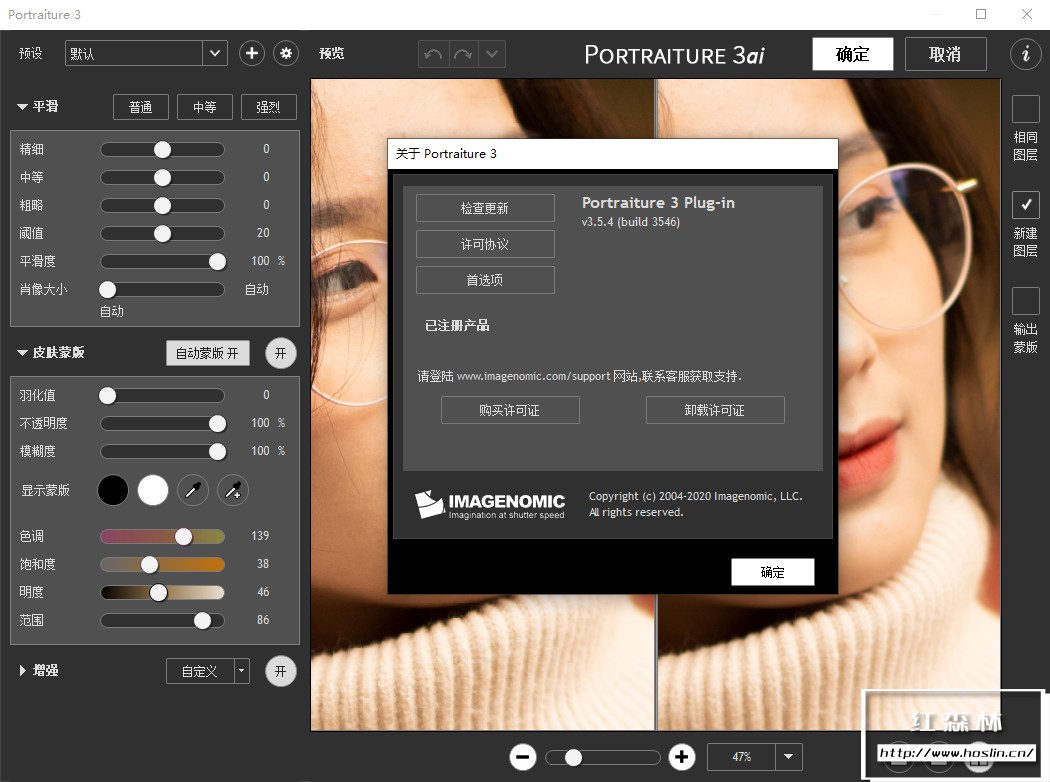Close the Portraiture 3 window

[1027, 14]
